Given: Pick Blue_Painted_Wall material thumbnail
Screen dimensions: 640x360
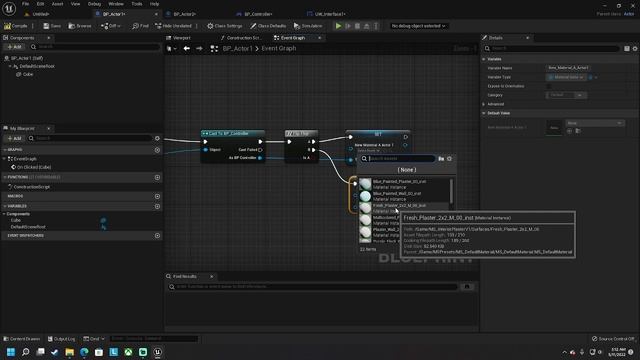Looking at the screenshot, I should pyautogui.click(x=365, y=196).
